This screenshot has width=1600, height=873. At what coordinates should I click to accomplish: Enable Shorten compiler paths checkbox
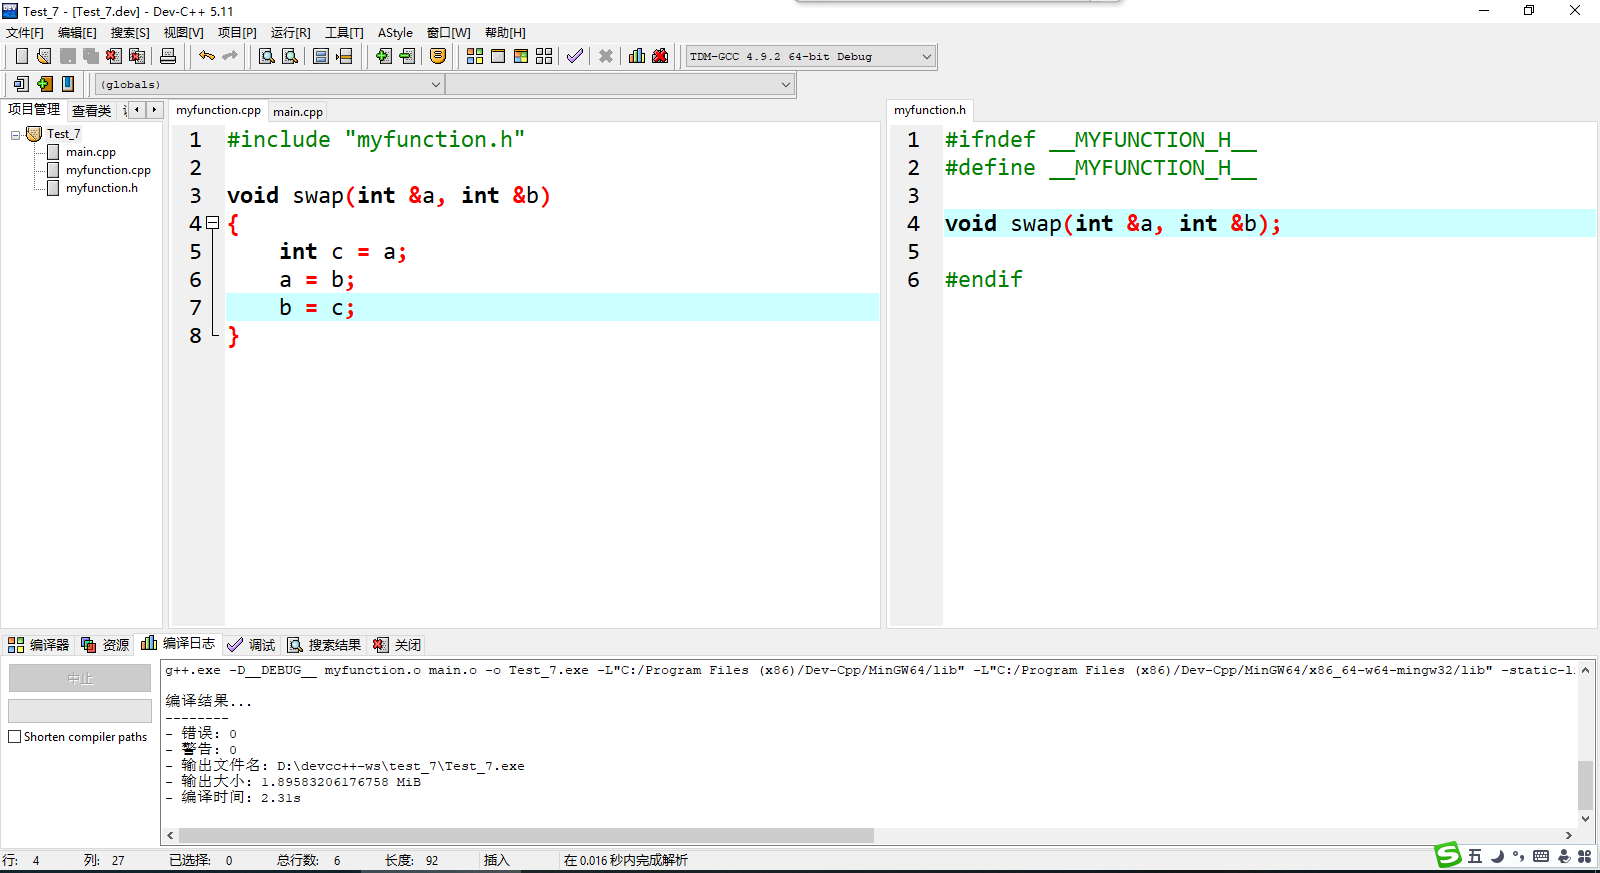(15, 737)
